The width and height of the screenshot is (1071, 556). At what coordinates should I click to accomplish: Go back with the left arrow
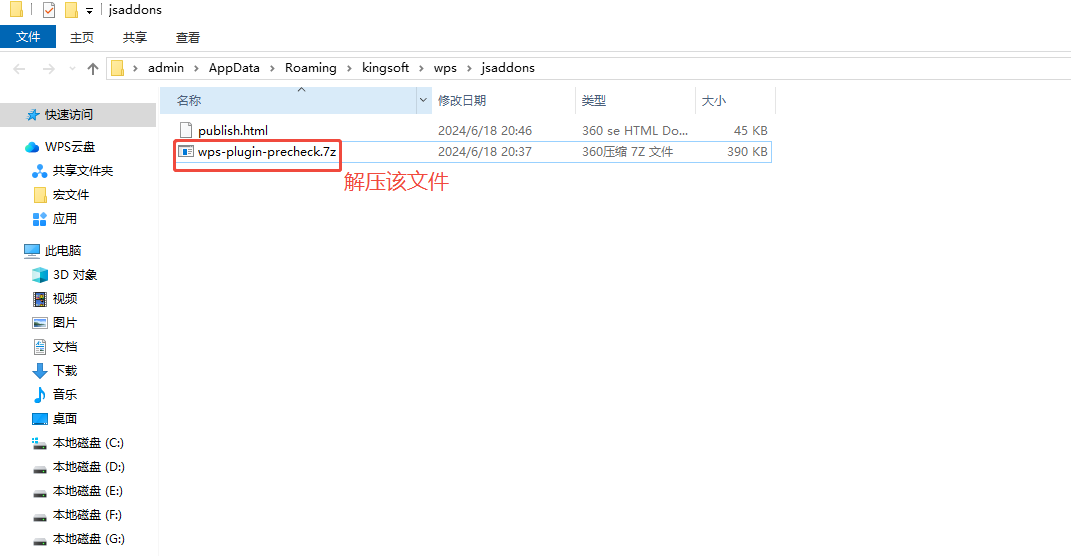(x=19, y=68)
